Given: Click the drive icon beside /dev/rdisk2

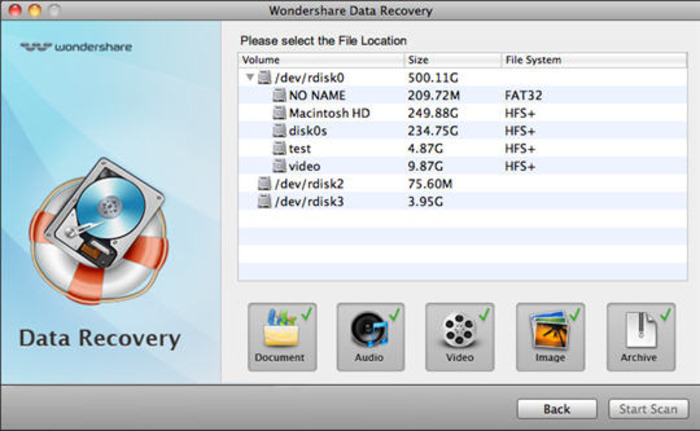Looking at the screenshot, I should 265,184.
